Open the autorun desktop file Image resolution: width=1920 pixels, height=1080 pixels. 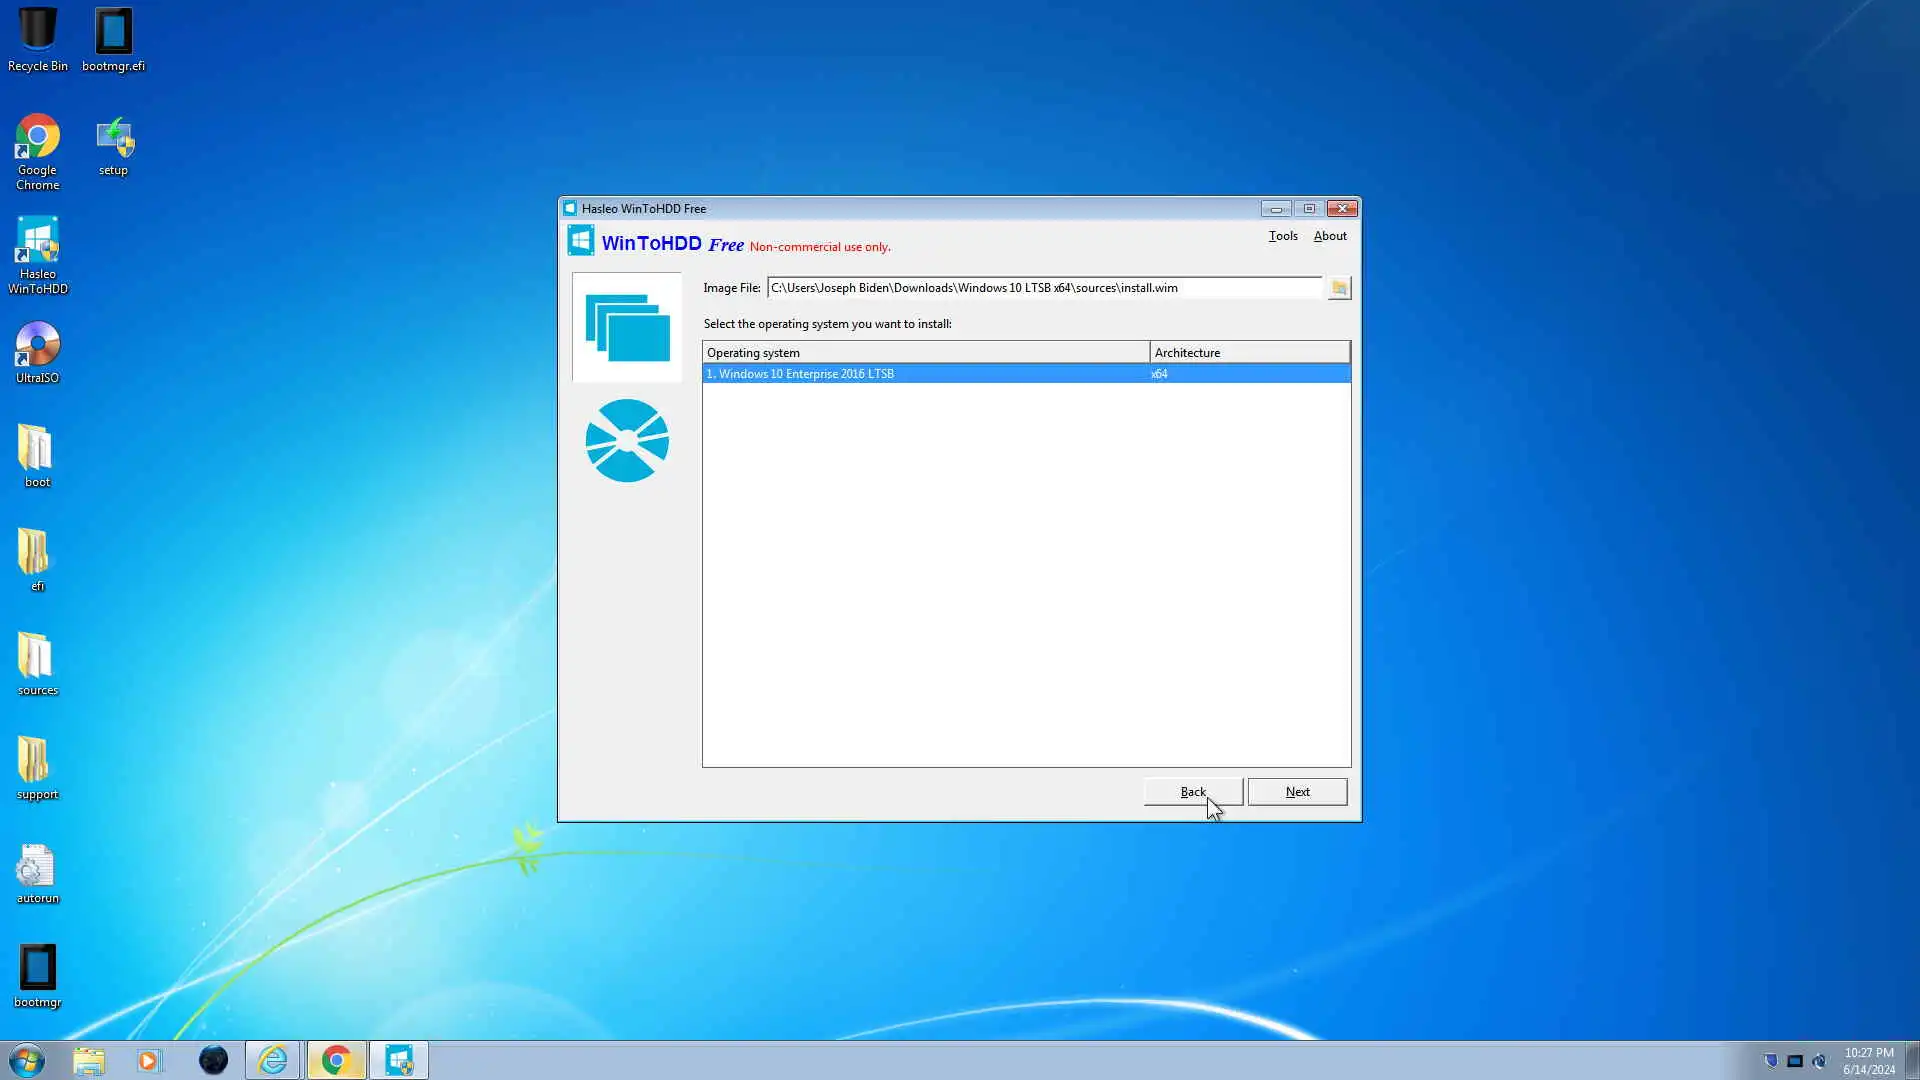click(37, 866)
